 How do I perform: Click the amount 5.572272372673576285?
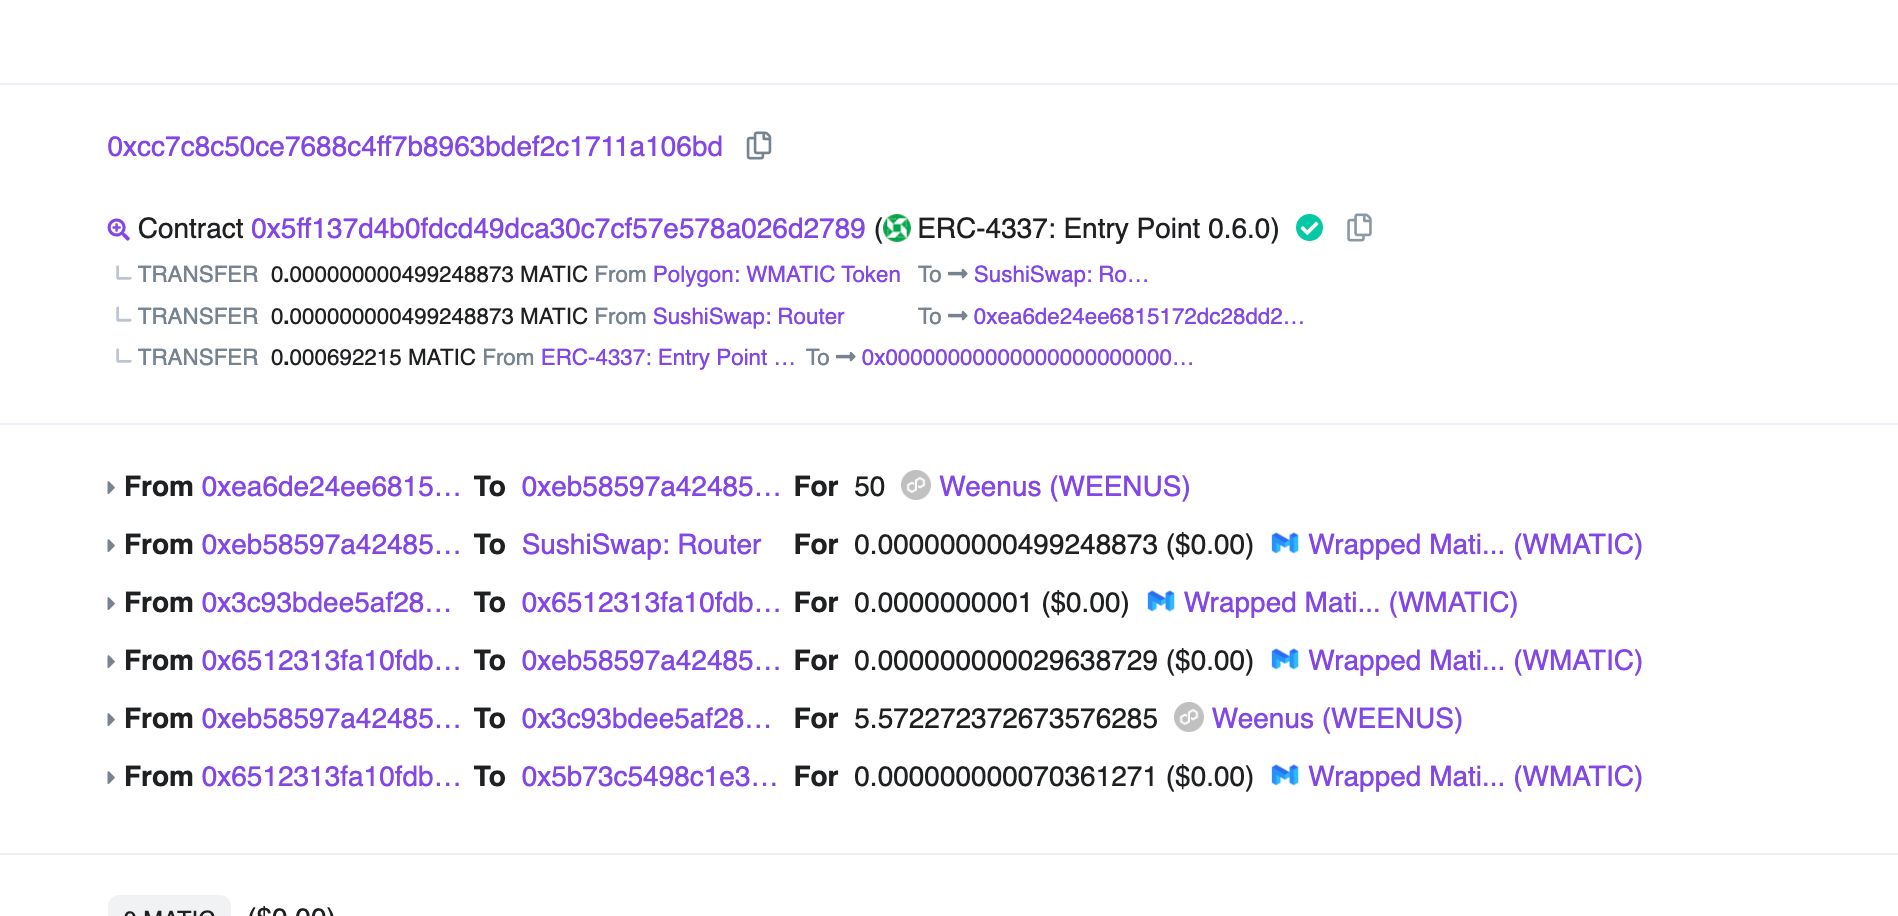pos(1005,718)
